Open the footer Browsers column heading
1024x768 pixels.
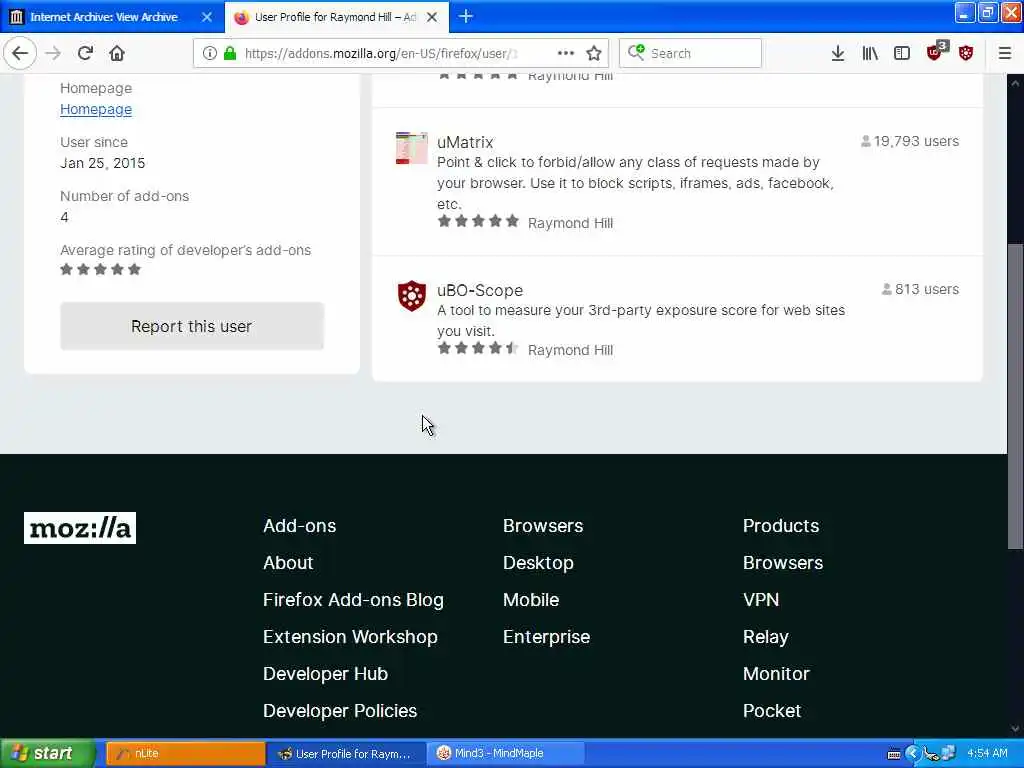[x=543, y=526]
